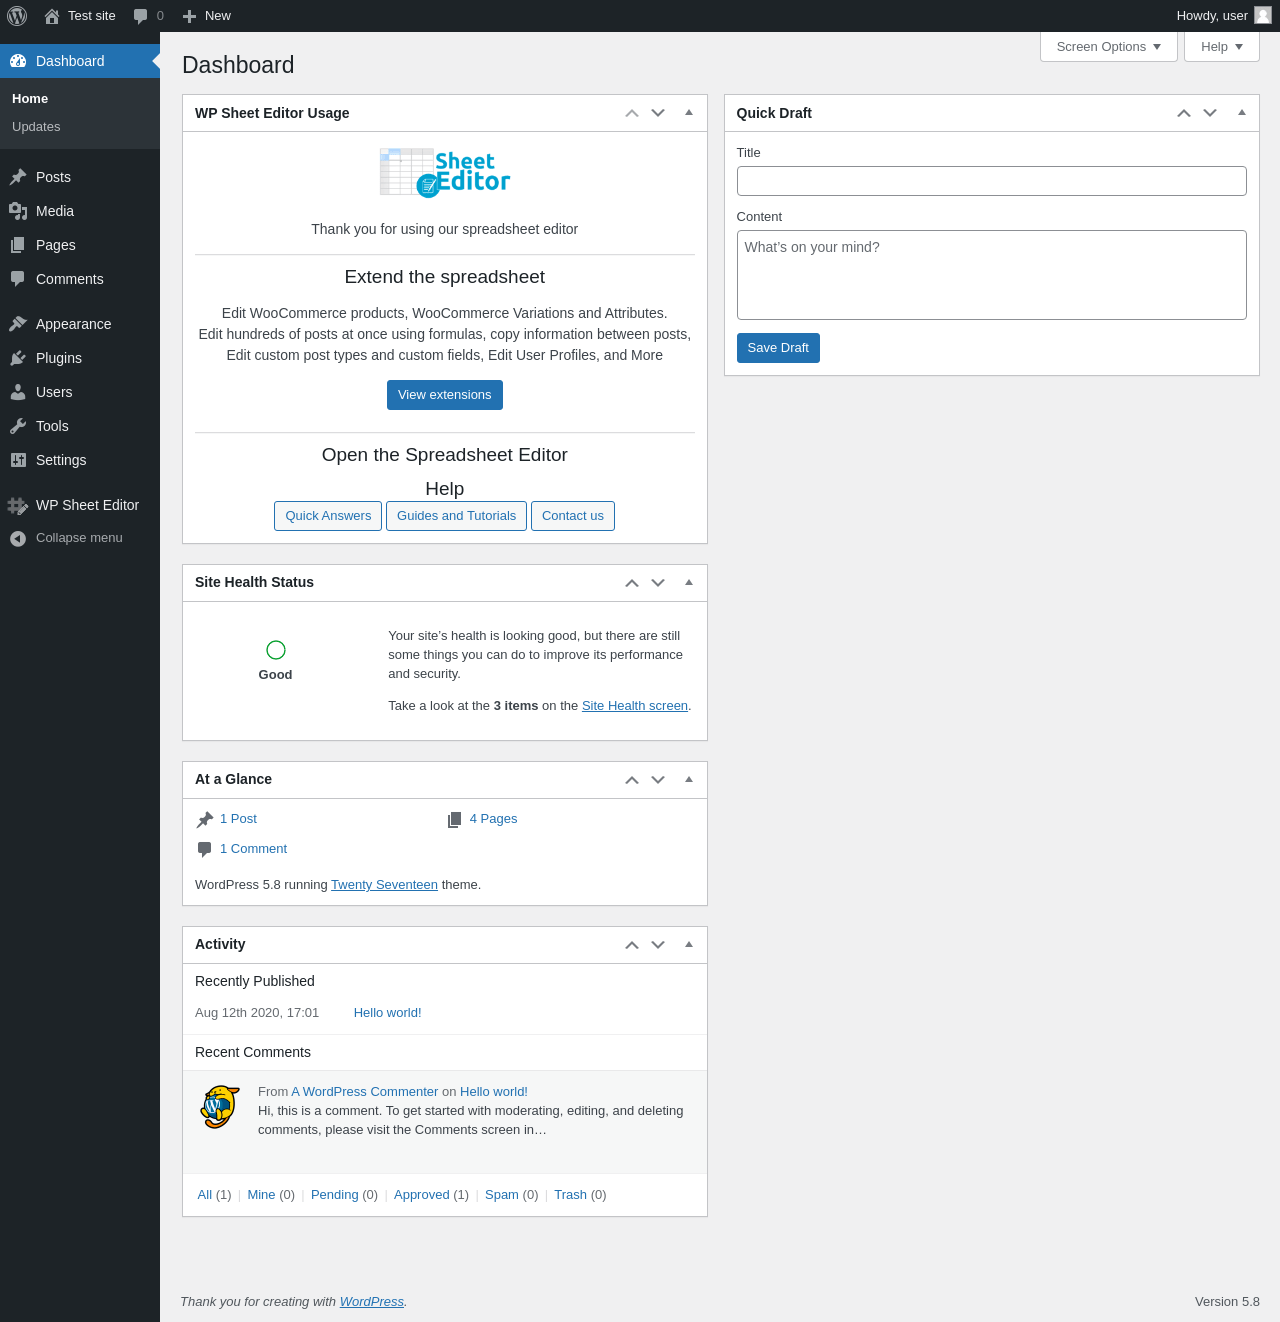Screen dimensions: 1280x1322
Task: Open the 1 Comment link
Action: (x=253, y=849)
